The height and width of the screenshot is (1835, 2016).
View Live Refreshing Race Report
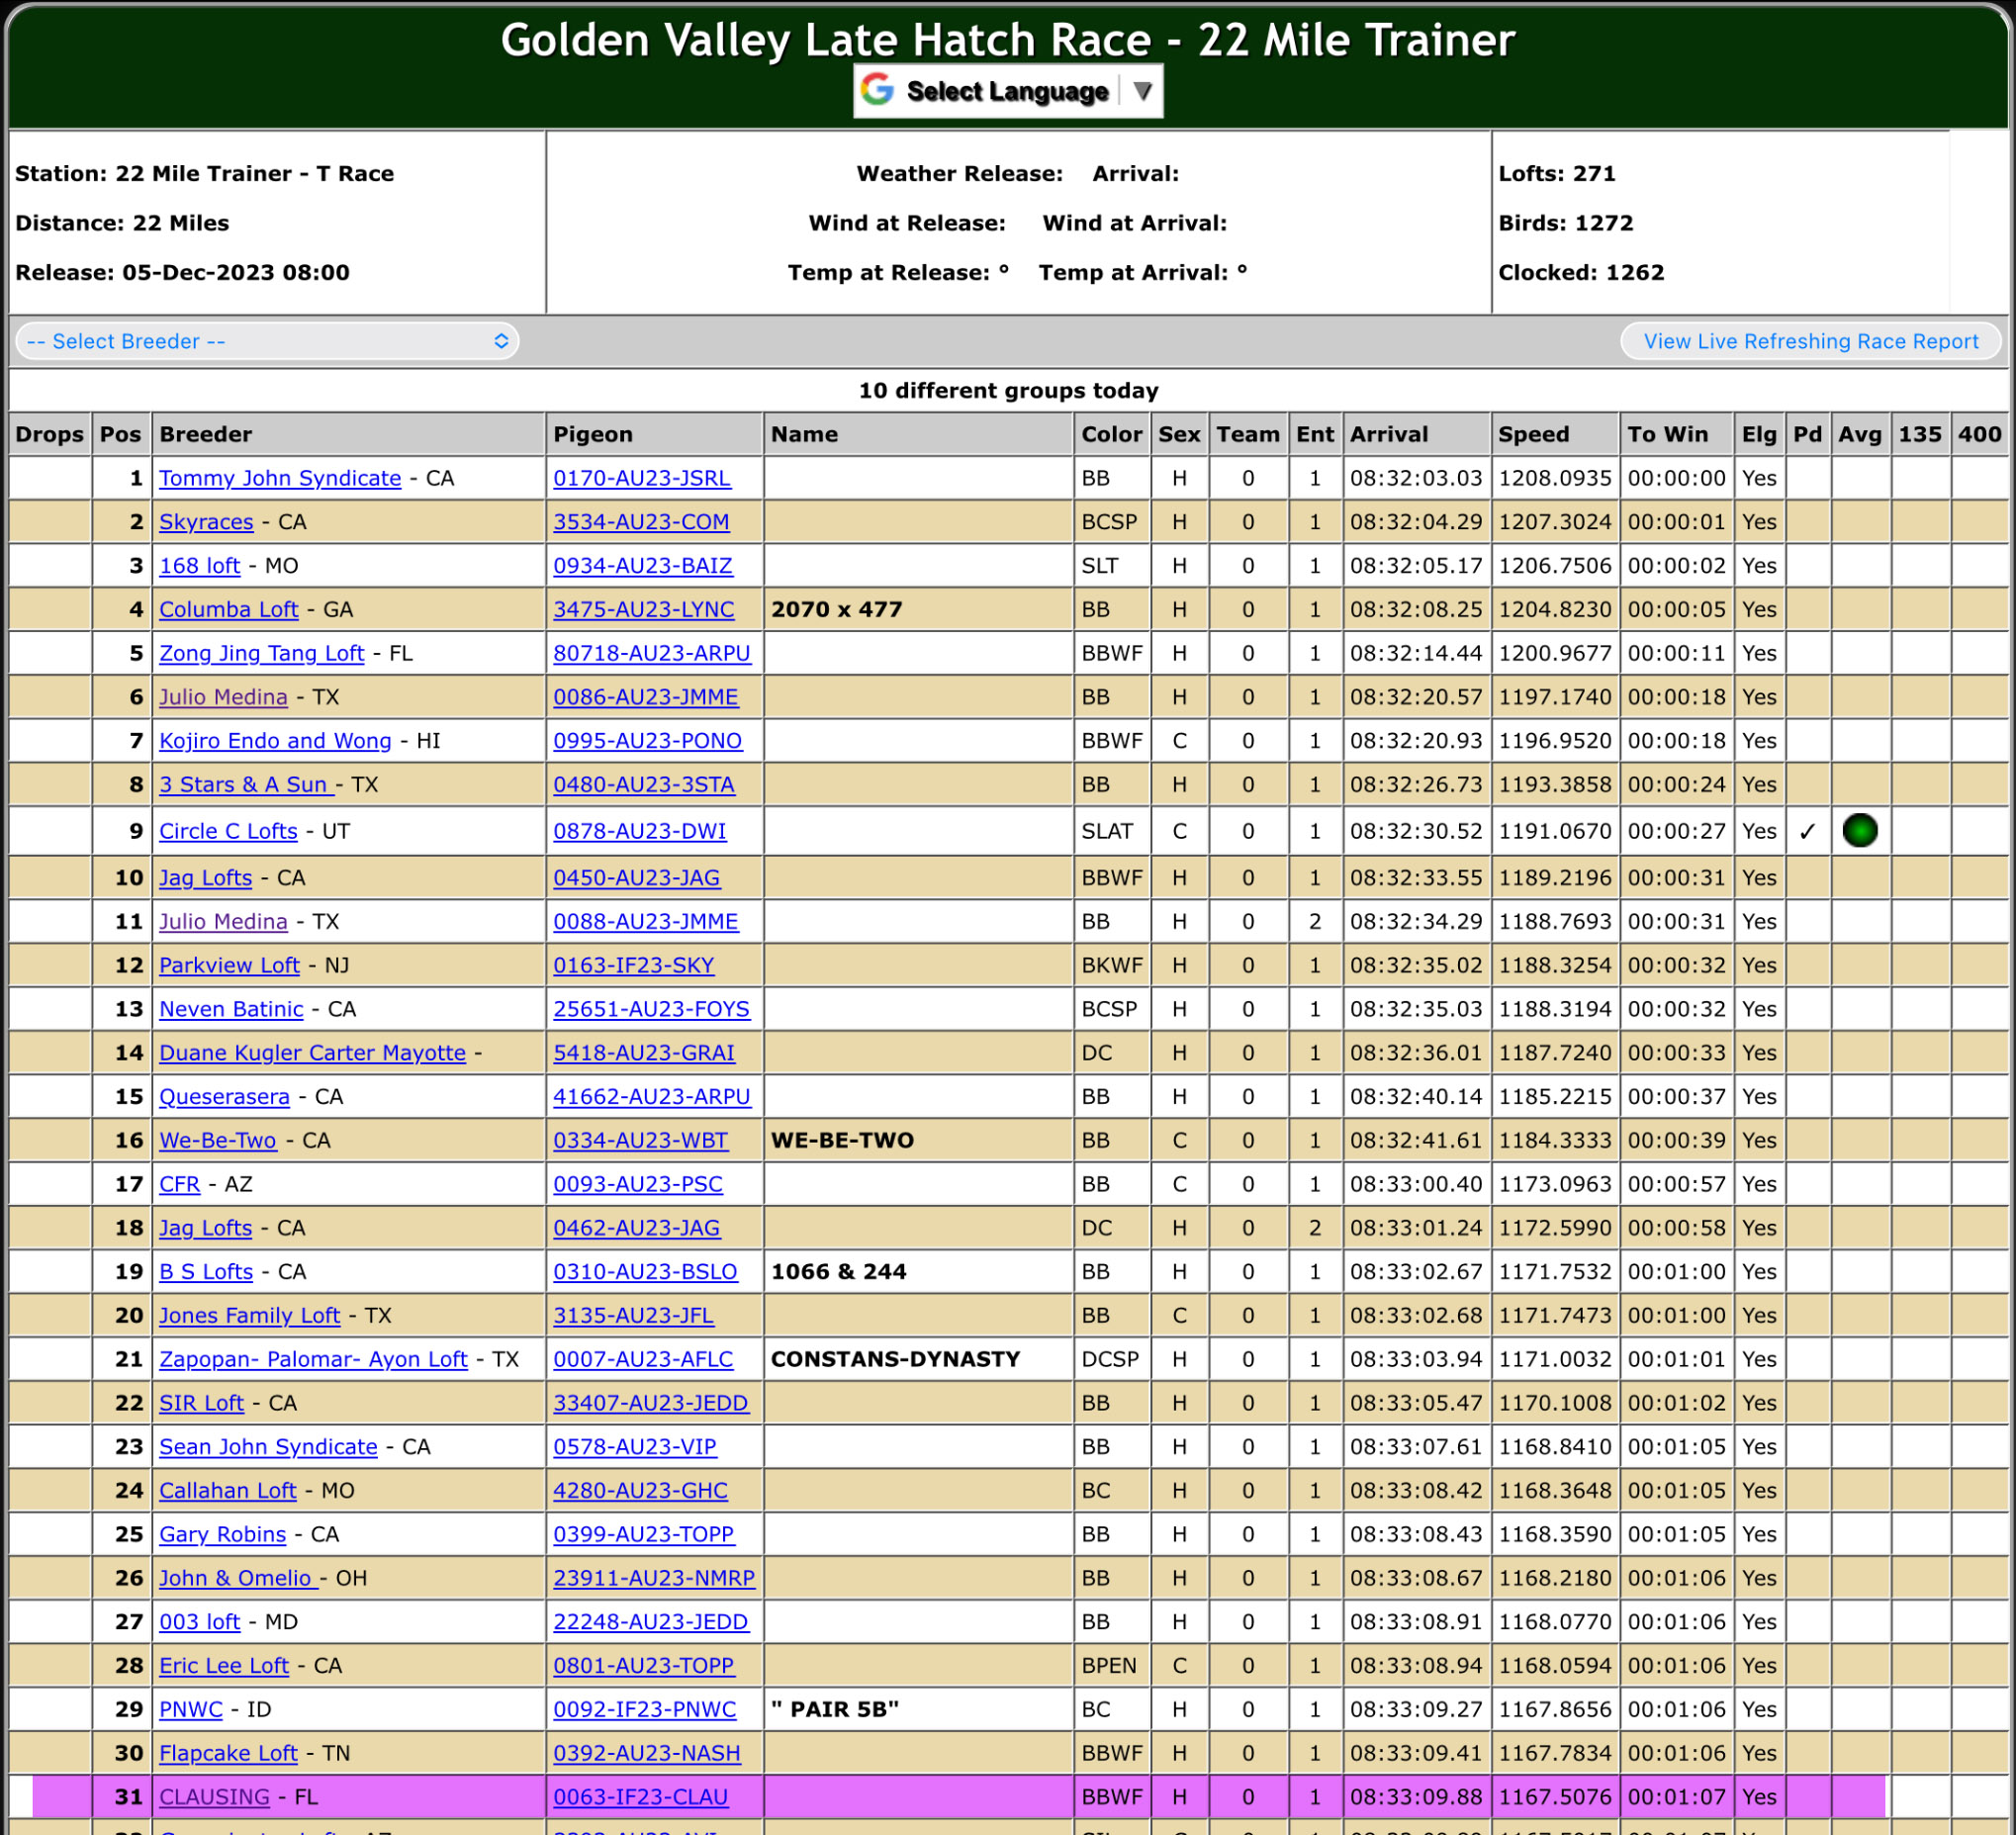coord(1810,341)
